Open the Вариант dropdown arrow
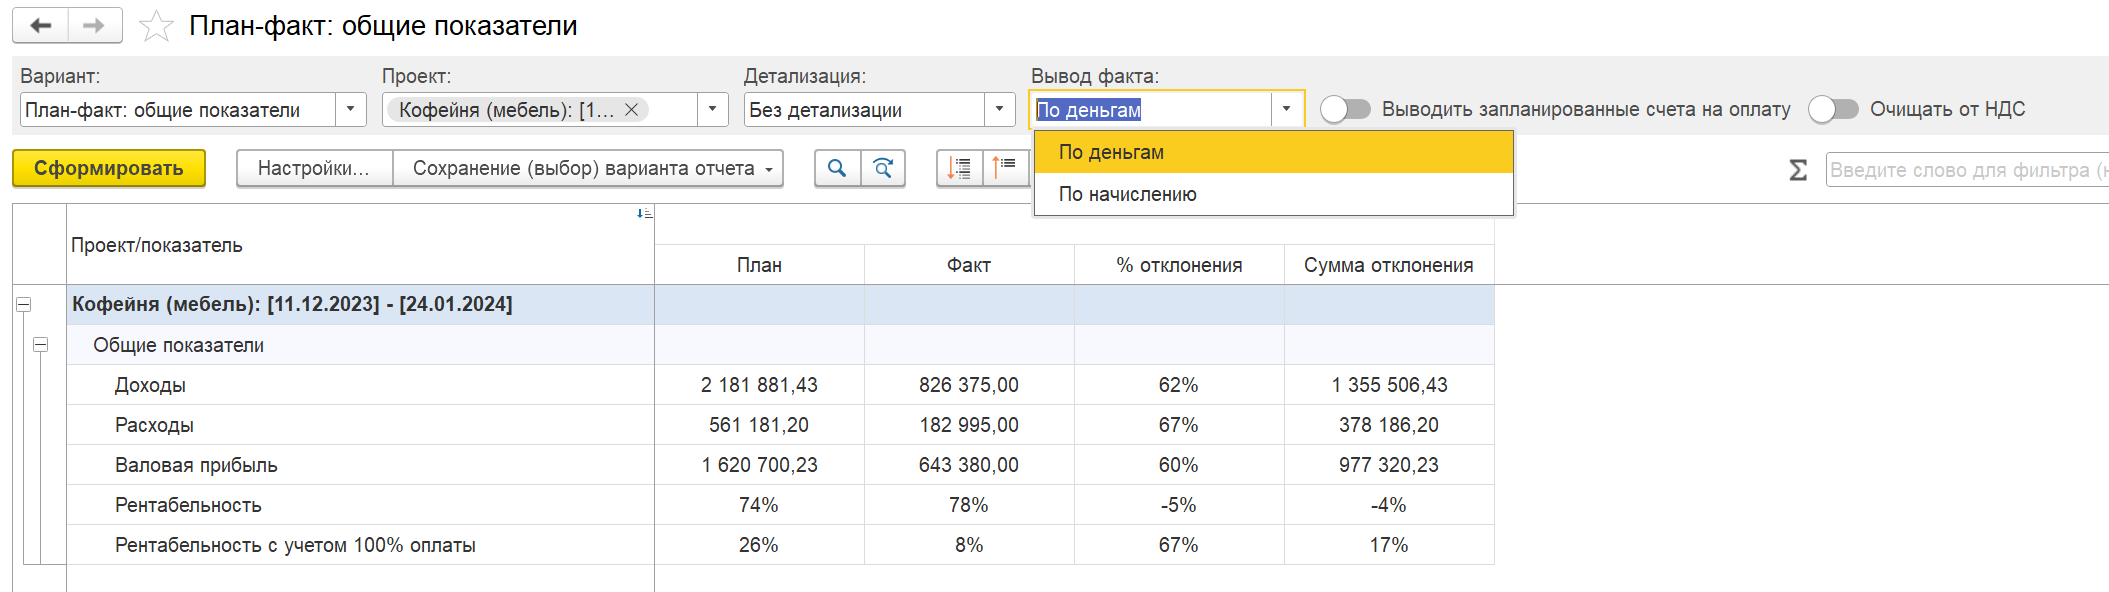The width and height of the screenshot is (2109, 592). point(350,109)
